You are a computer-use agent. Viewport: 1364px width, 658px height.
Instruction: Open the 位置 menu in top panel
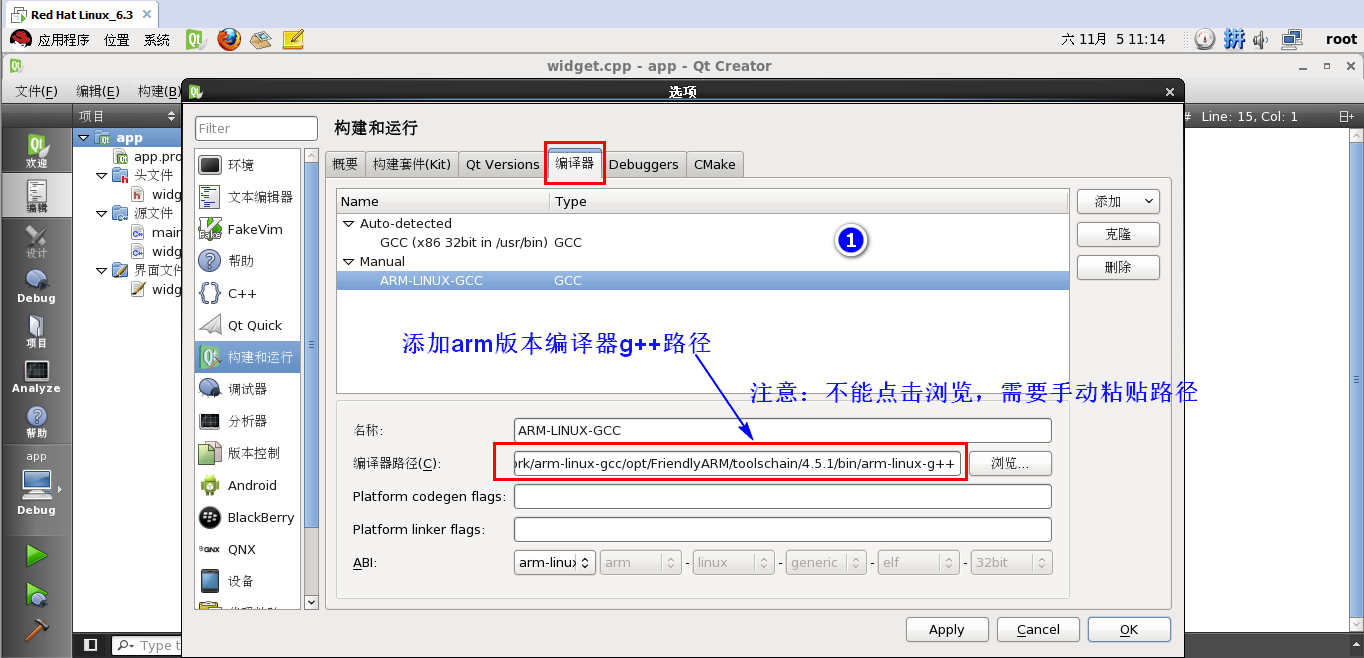[117, 40]
